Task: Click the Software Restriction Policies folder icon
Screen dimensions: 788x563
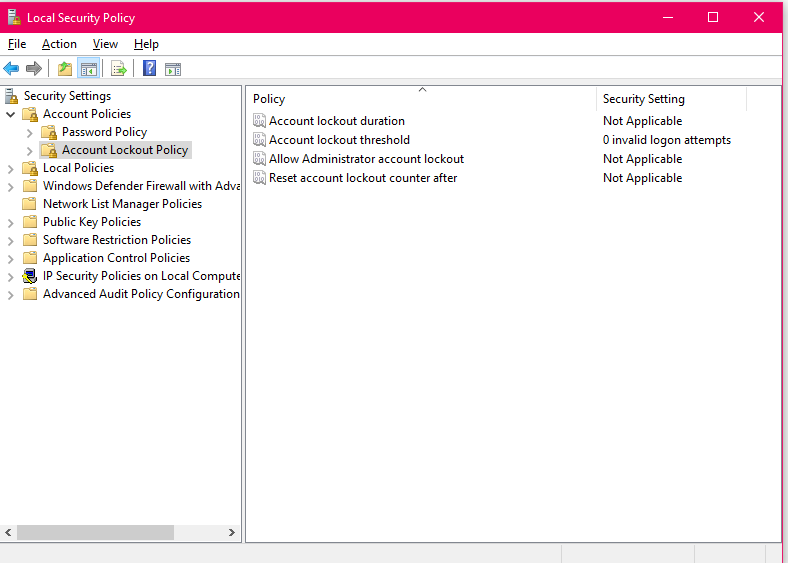Action: point(30,240)
